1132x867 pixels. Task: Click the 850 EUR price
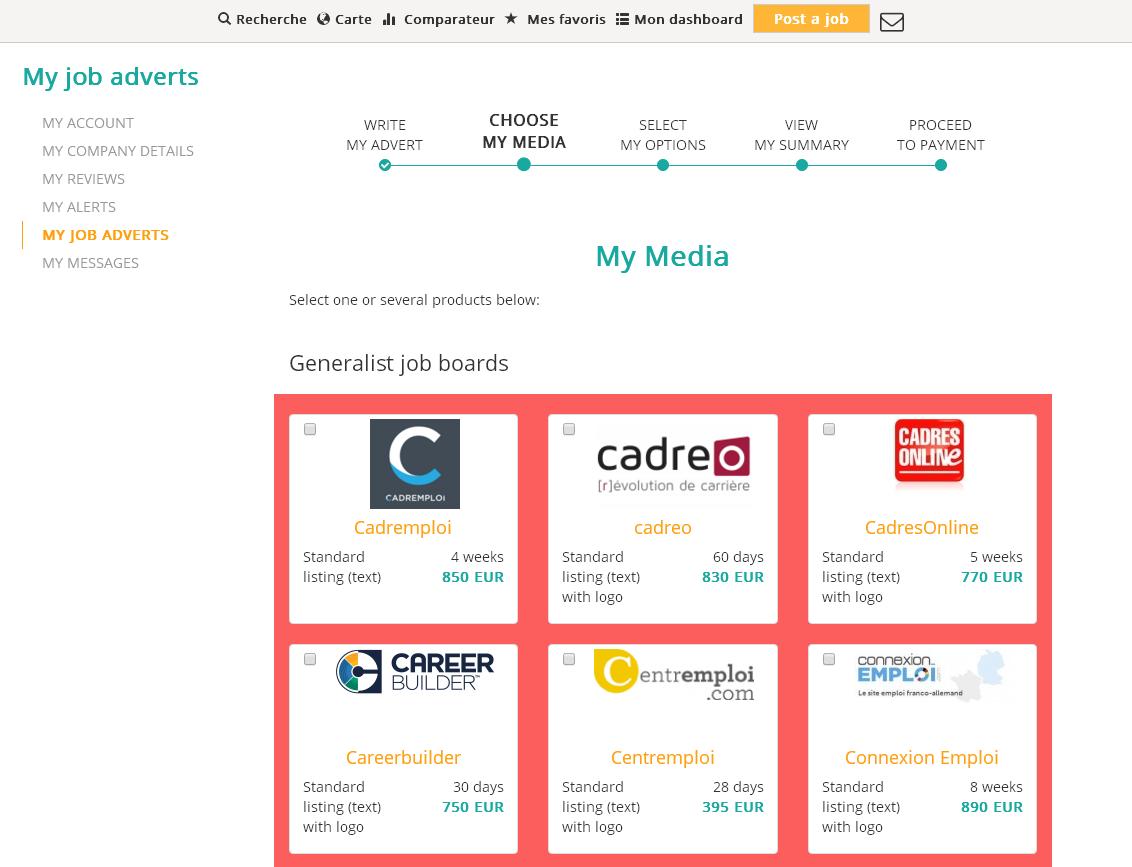pyautogui.click(x=473, y=577)
